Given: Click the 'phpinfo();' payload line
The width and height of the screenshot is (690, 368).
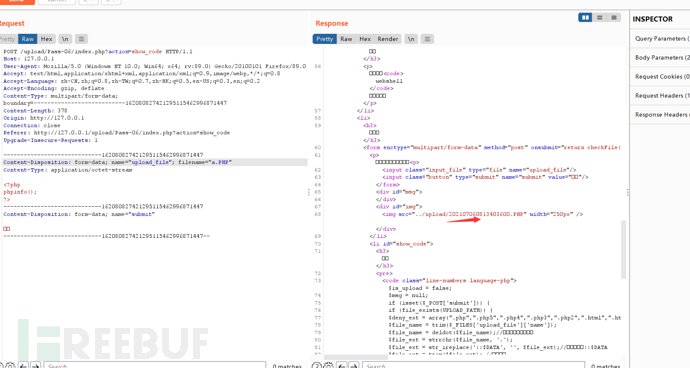Looking at the screenshot, I should (20, 192).
